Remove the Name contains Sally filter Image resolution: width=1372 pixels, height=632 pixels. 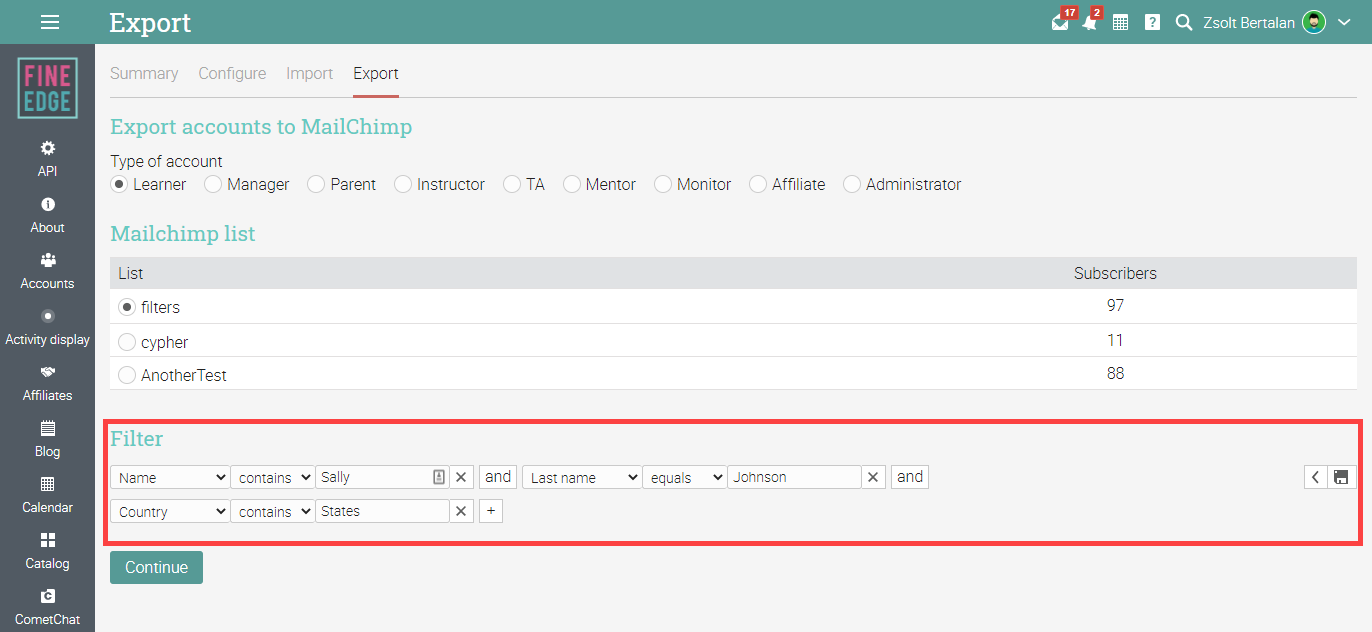[461, 477]
